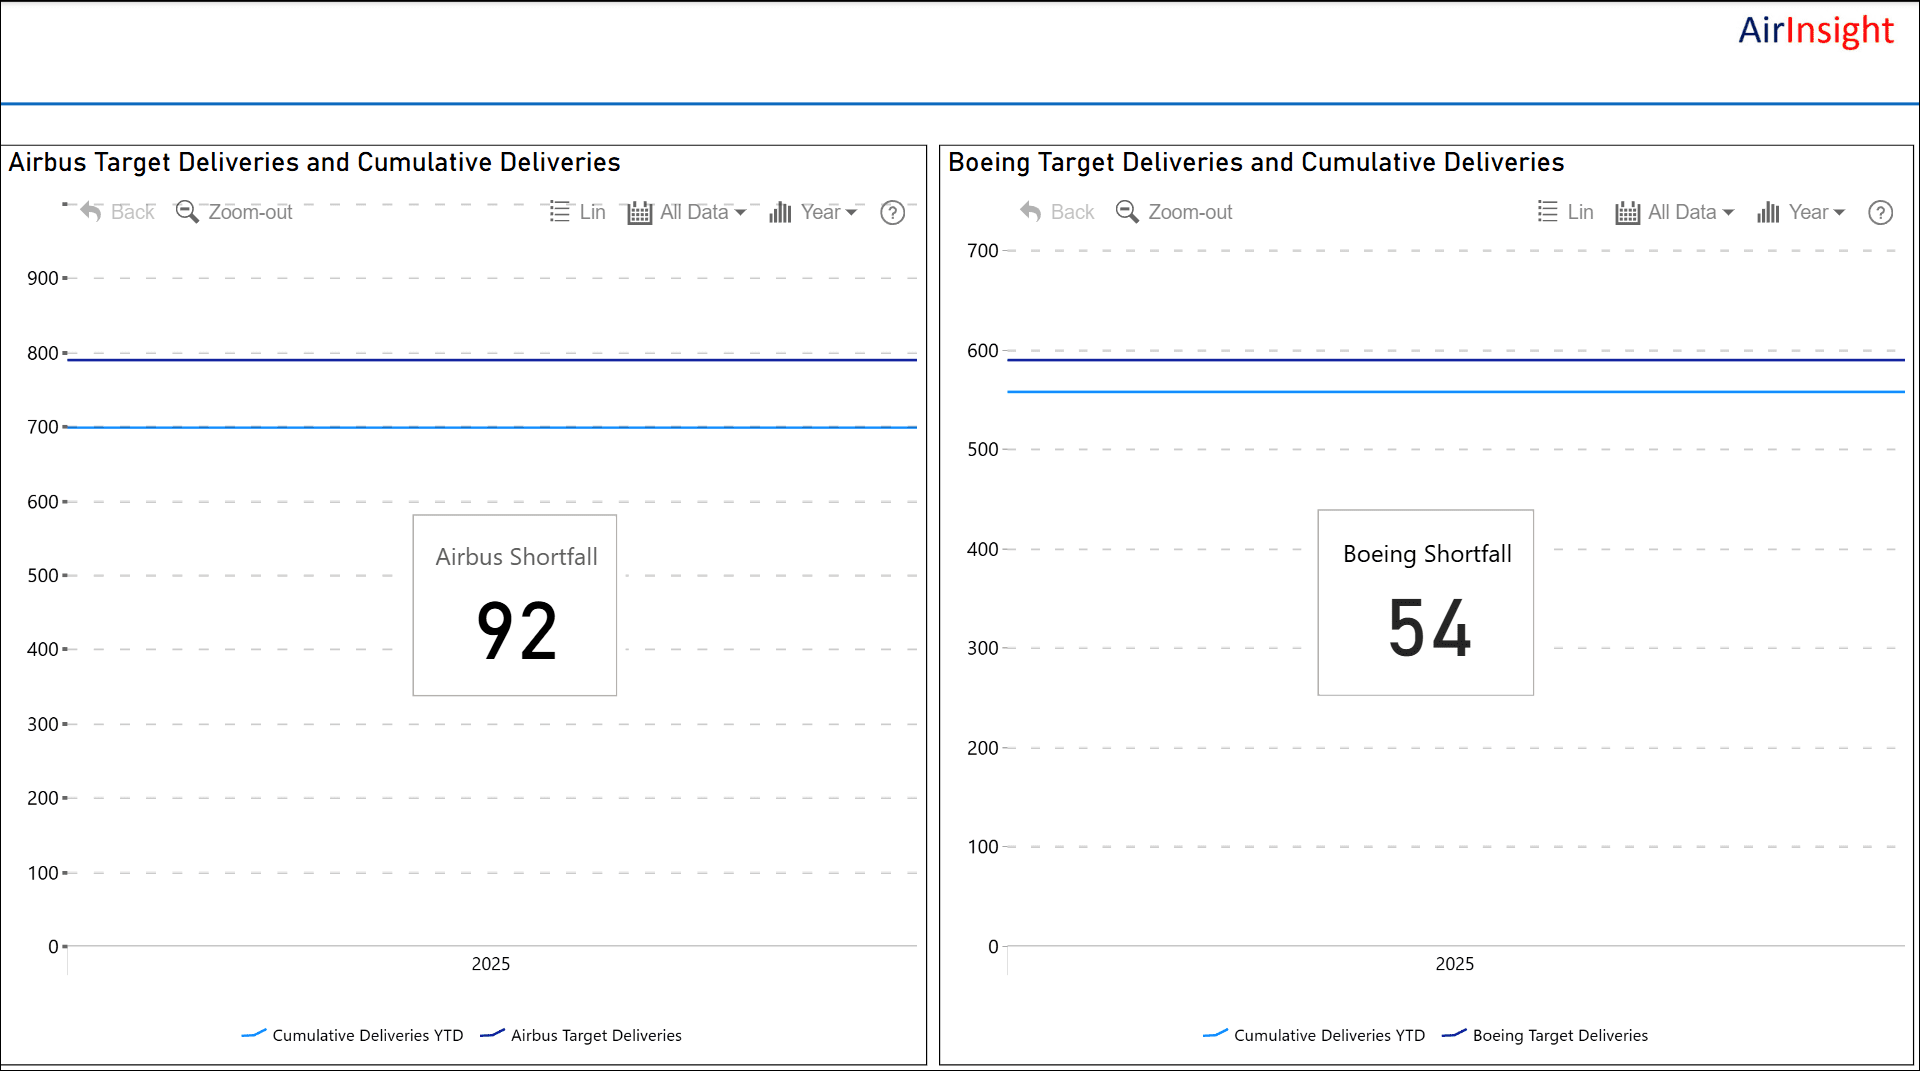This screenshot has width=1920, height=1071.
Task: Open help question mark in Airbus chart
Action: click(892, 213)
